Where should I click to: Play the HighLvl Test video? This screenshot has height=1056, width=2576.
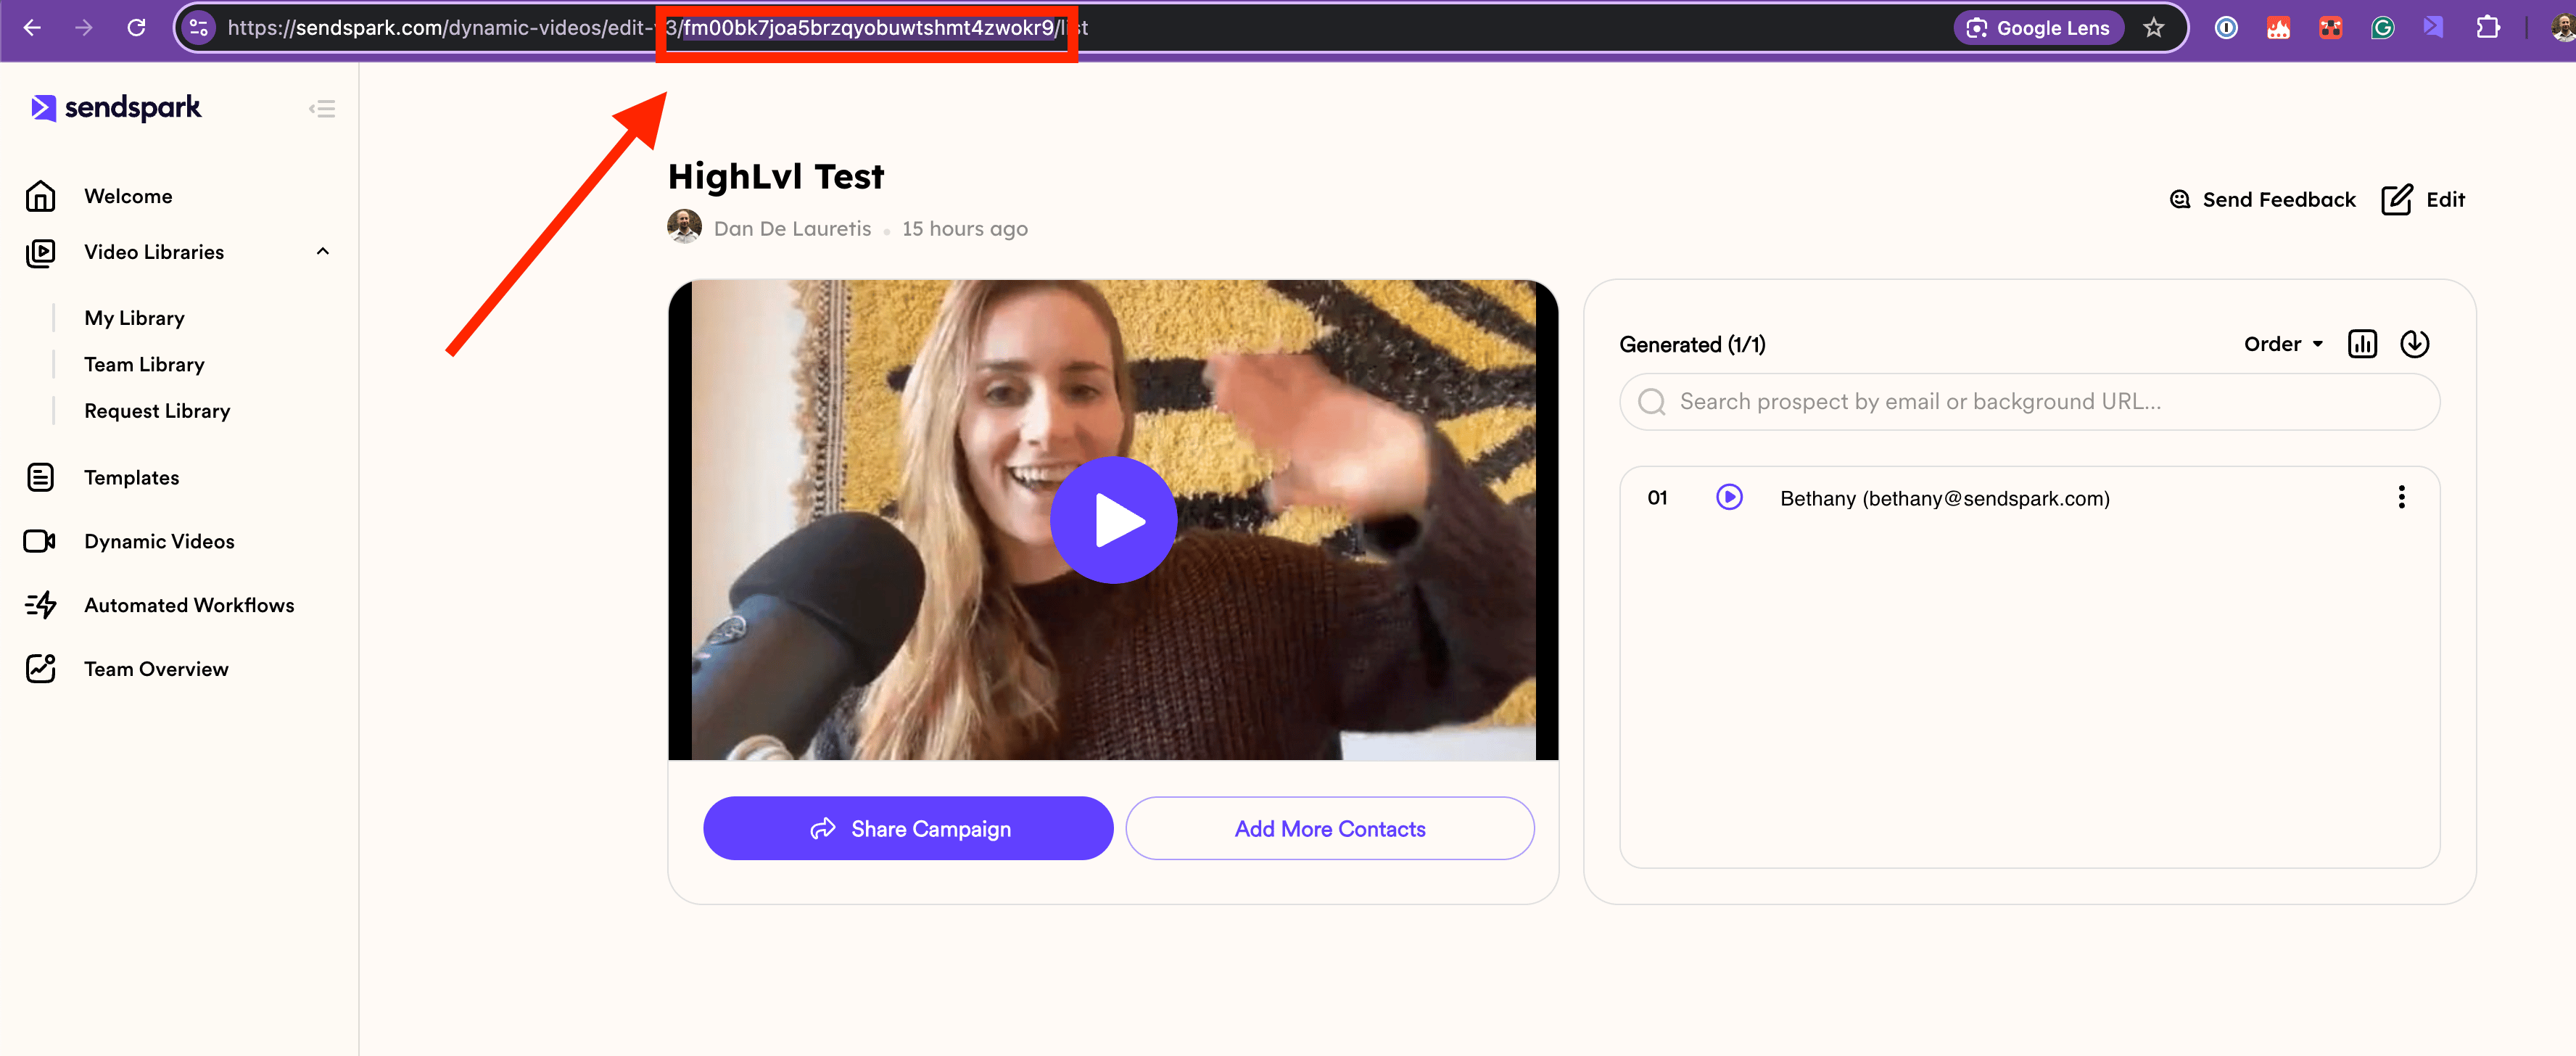tap(1113, 520)
